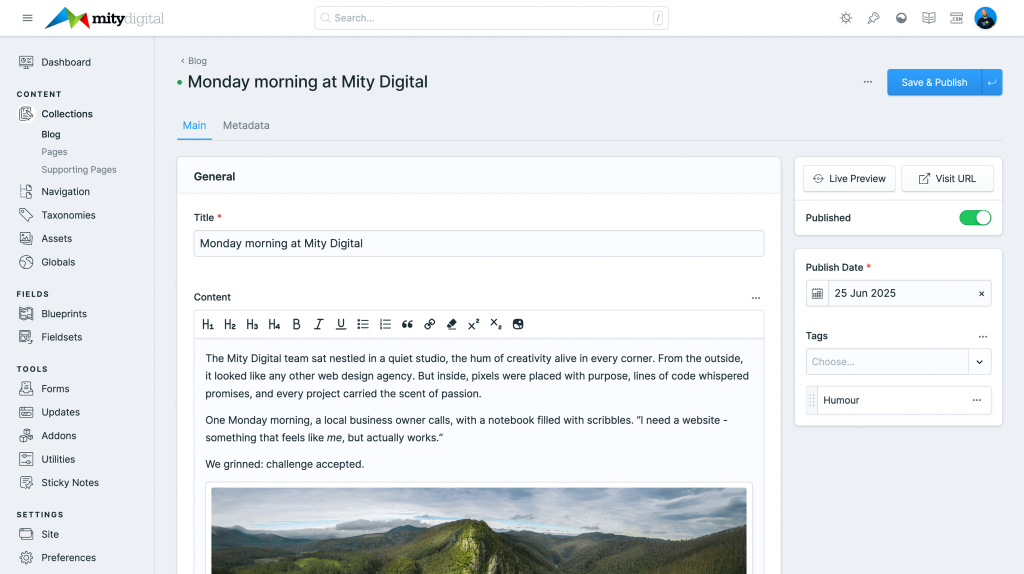Apply bold formatting in the content toolbar
1024x574 pixels.
[x=296, y=324]
